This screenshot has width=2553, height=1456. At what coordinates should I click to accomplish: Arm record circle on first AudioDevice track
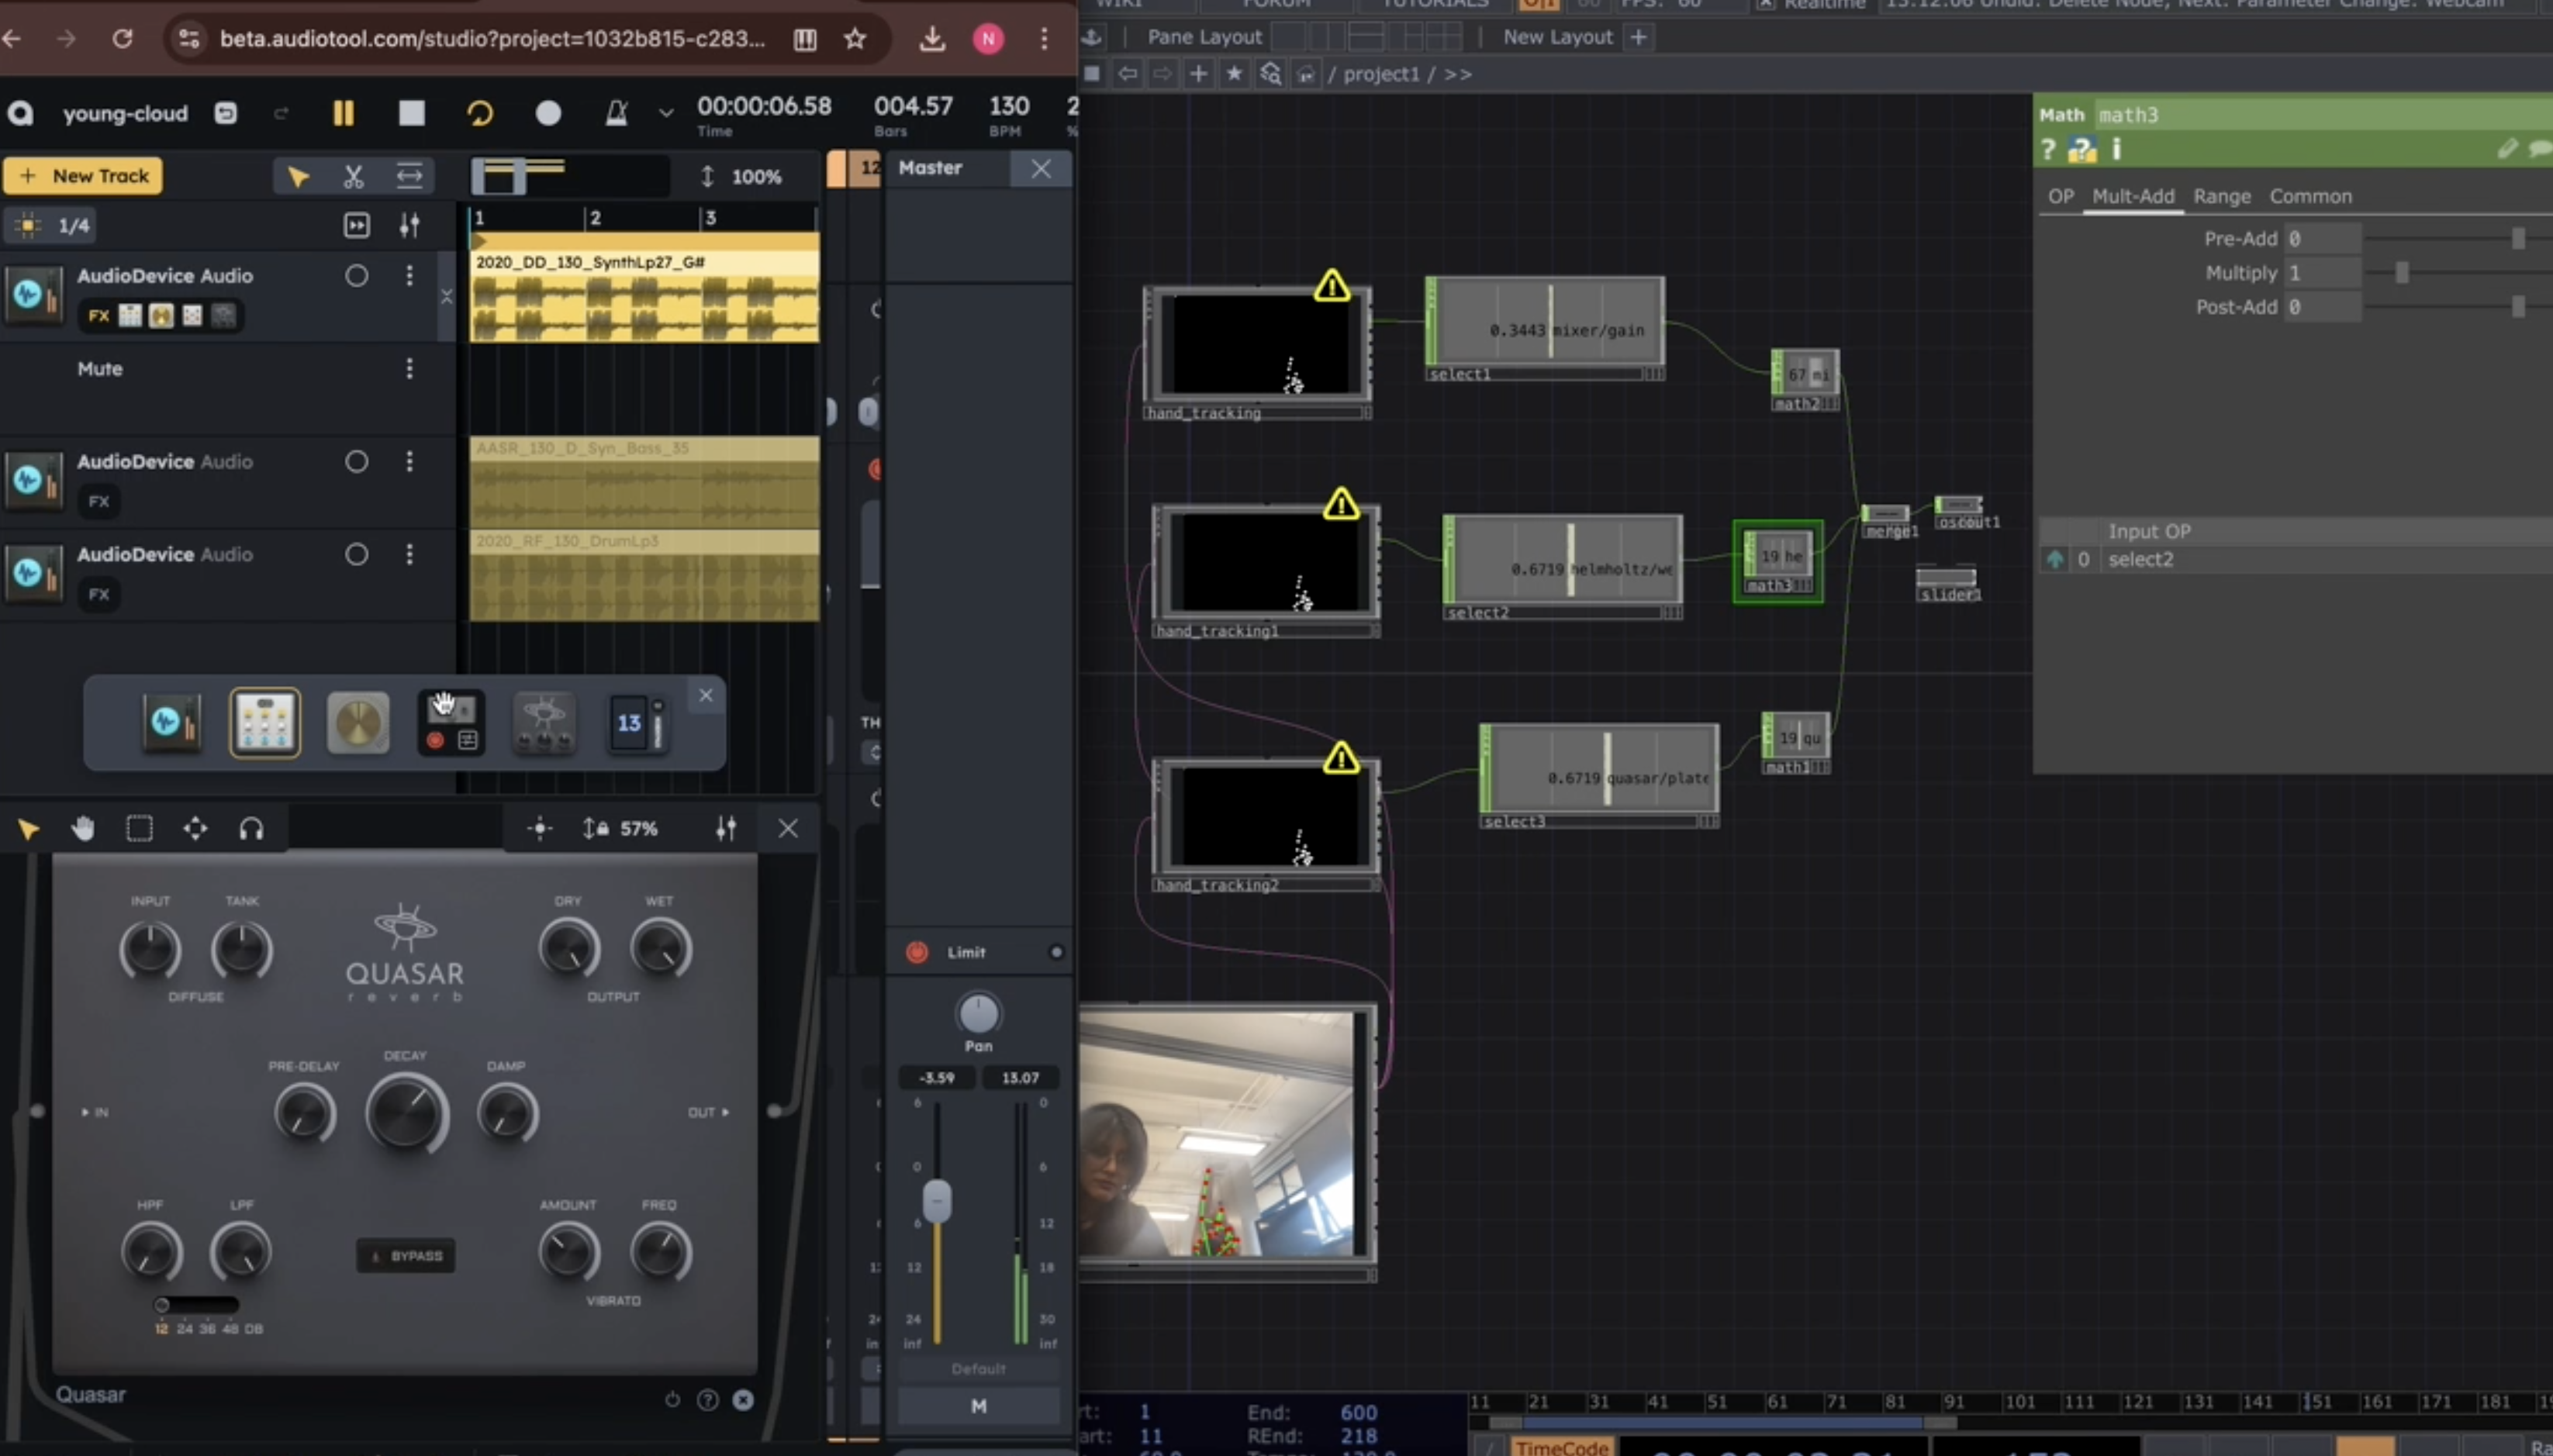click(x=356, y=276)
